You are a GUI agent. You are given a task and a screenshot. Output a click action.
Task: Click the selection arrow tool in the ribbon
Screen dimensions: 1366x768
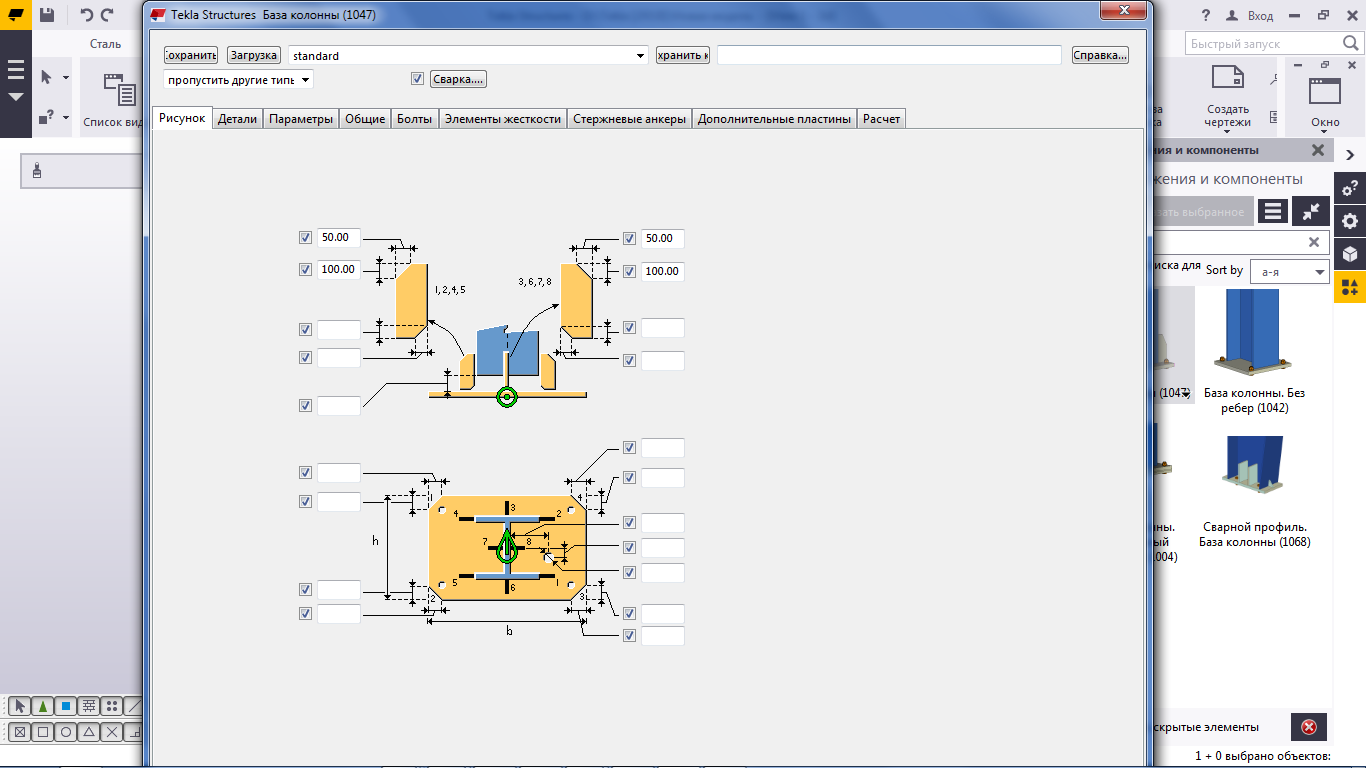coord(46,77)
